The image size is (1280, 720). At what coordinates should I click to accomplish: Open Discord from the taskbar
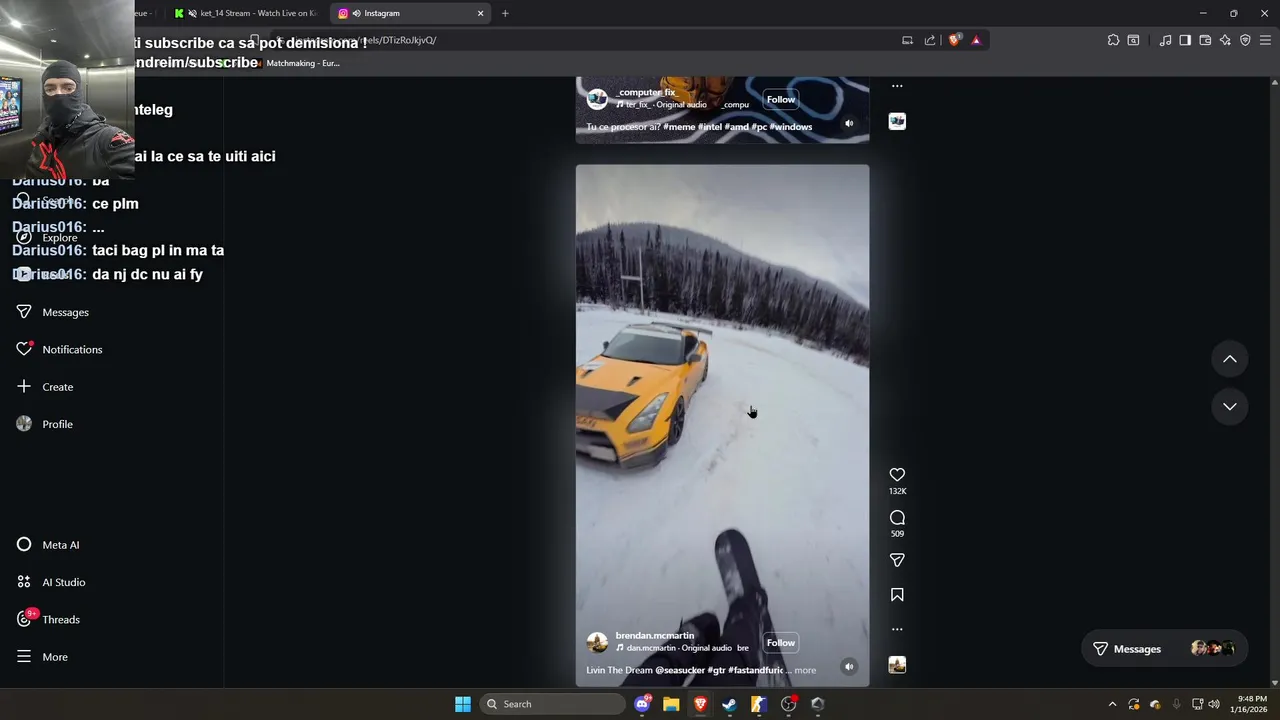coord(642,704)
